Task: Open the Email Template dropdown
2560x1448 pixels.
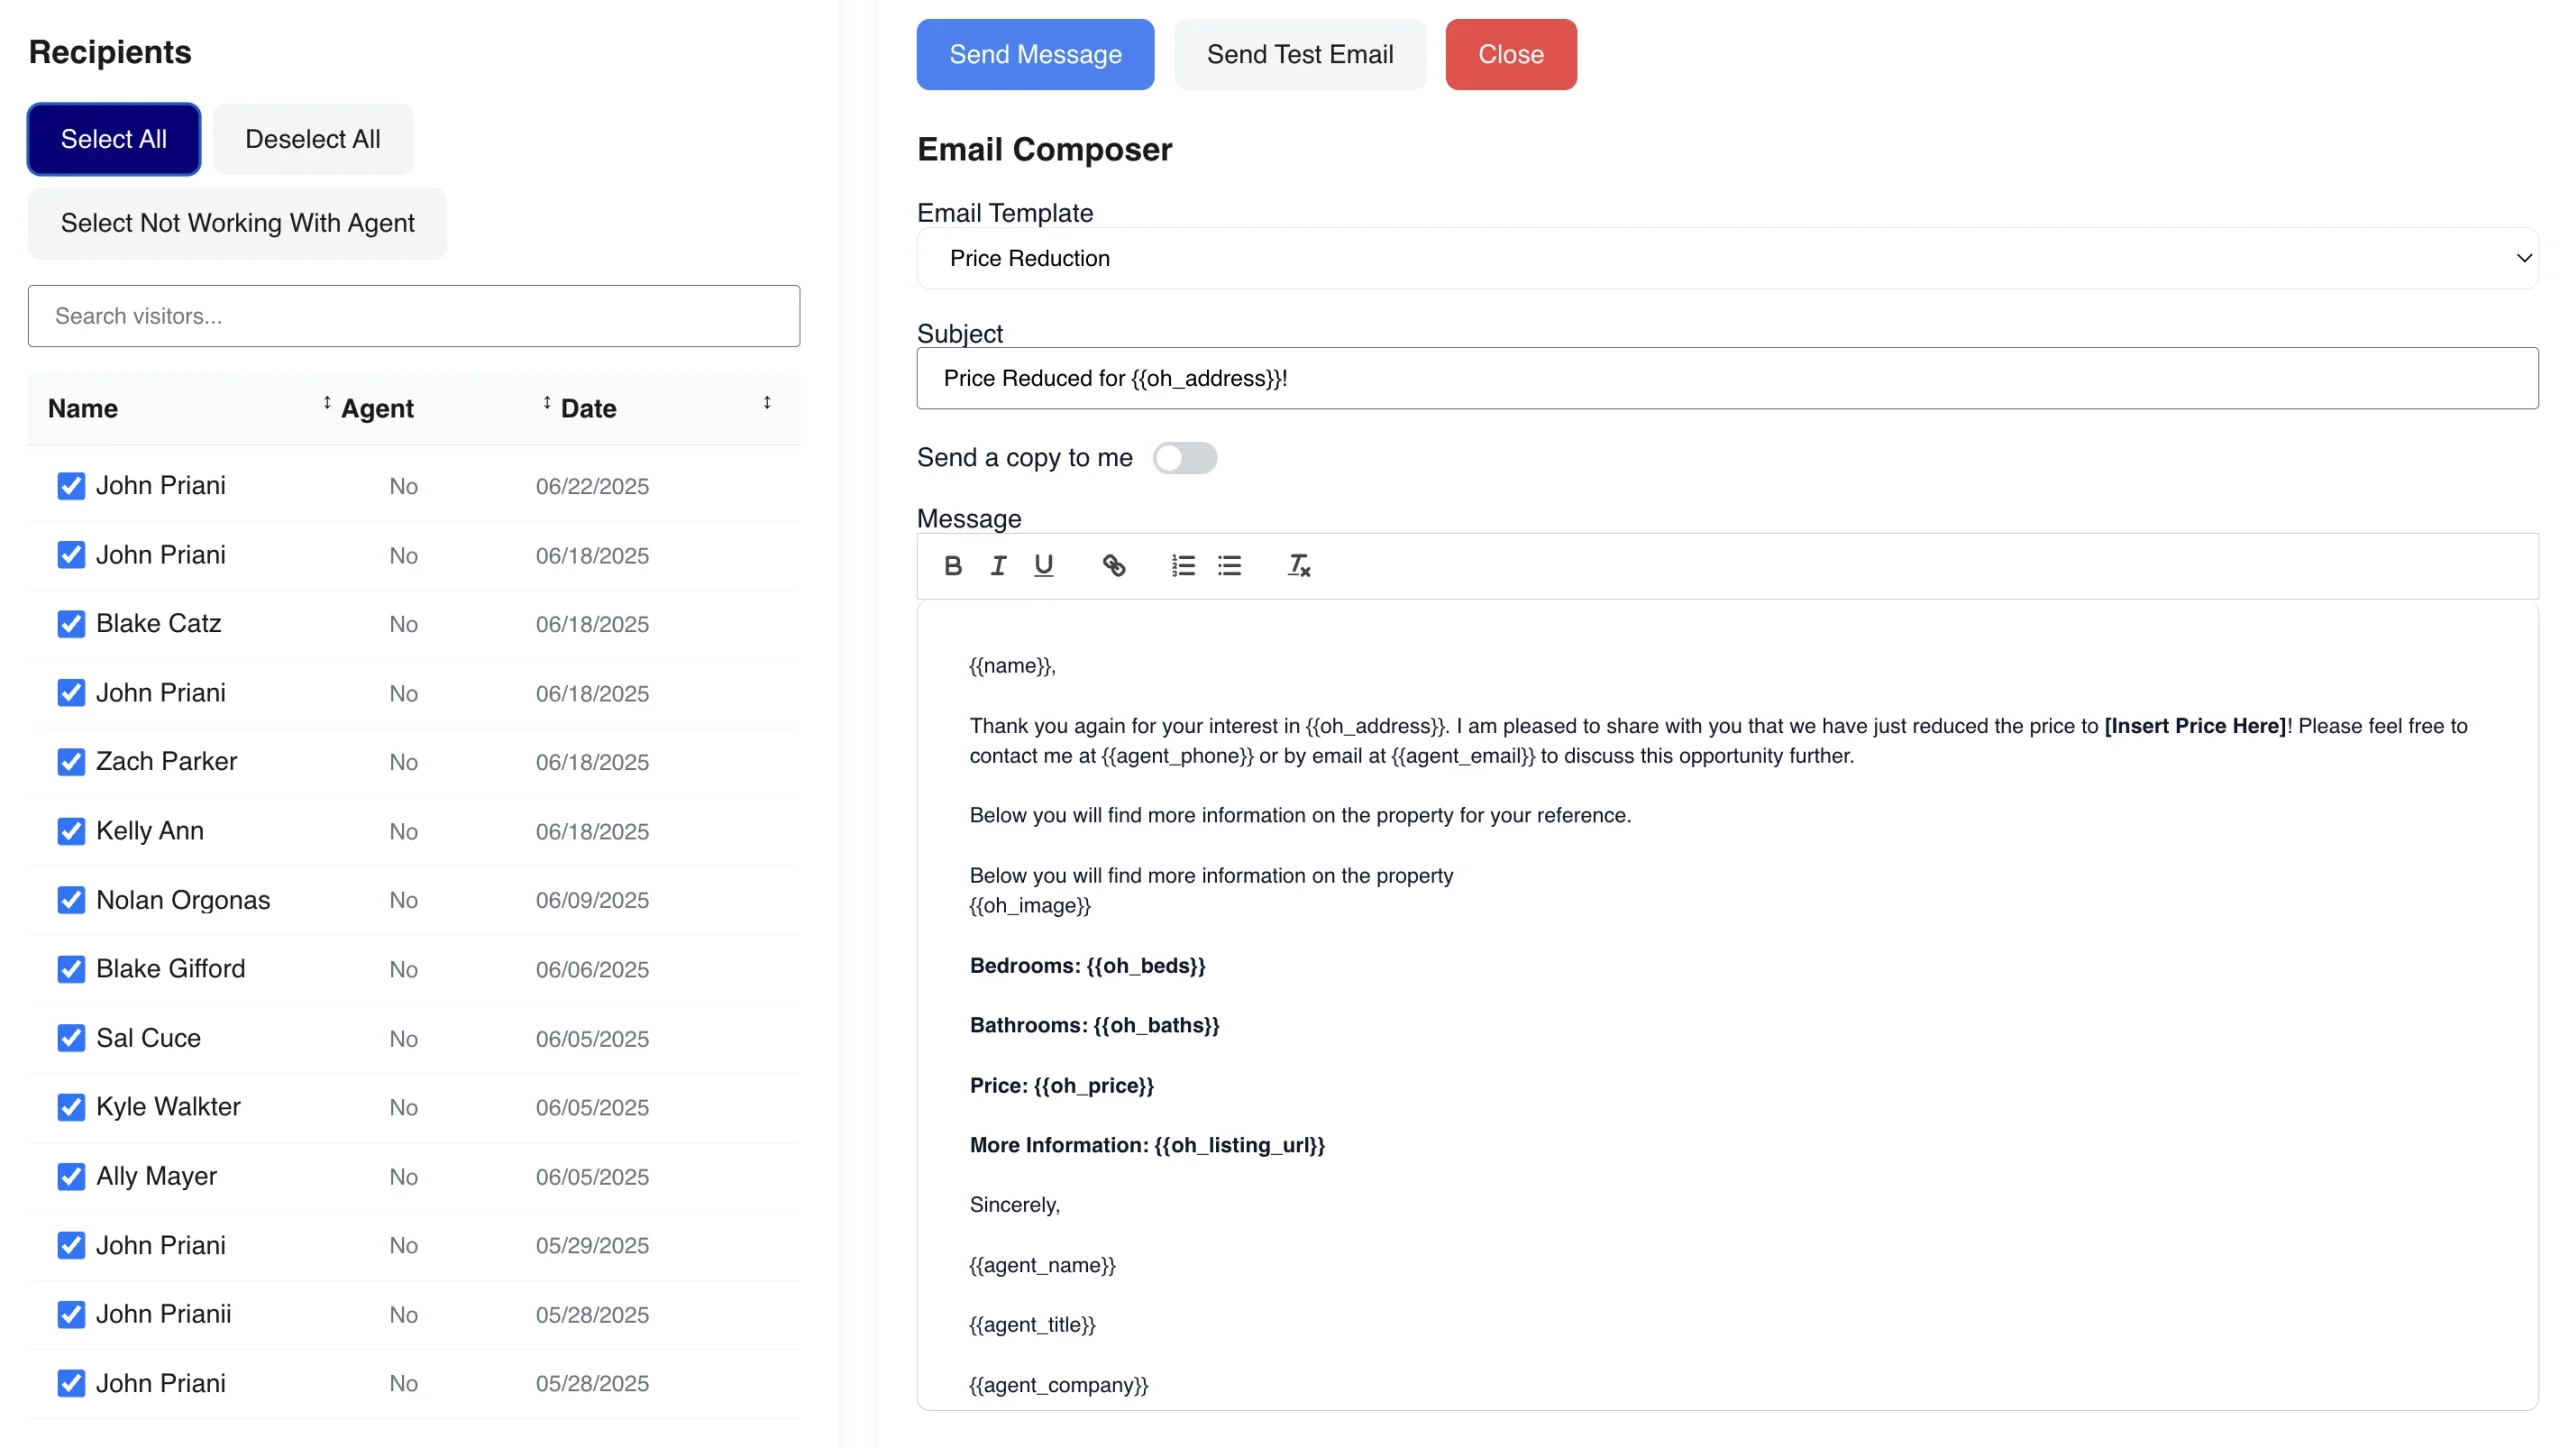Action: coord(1727,258)
